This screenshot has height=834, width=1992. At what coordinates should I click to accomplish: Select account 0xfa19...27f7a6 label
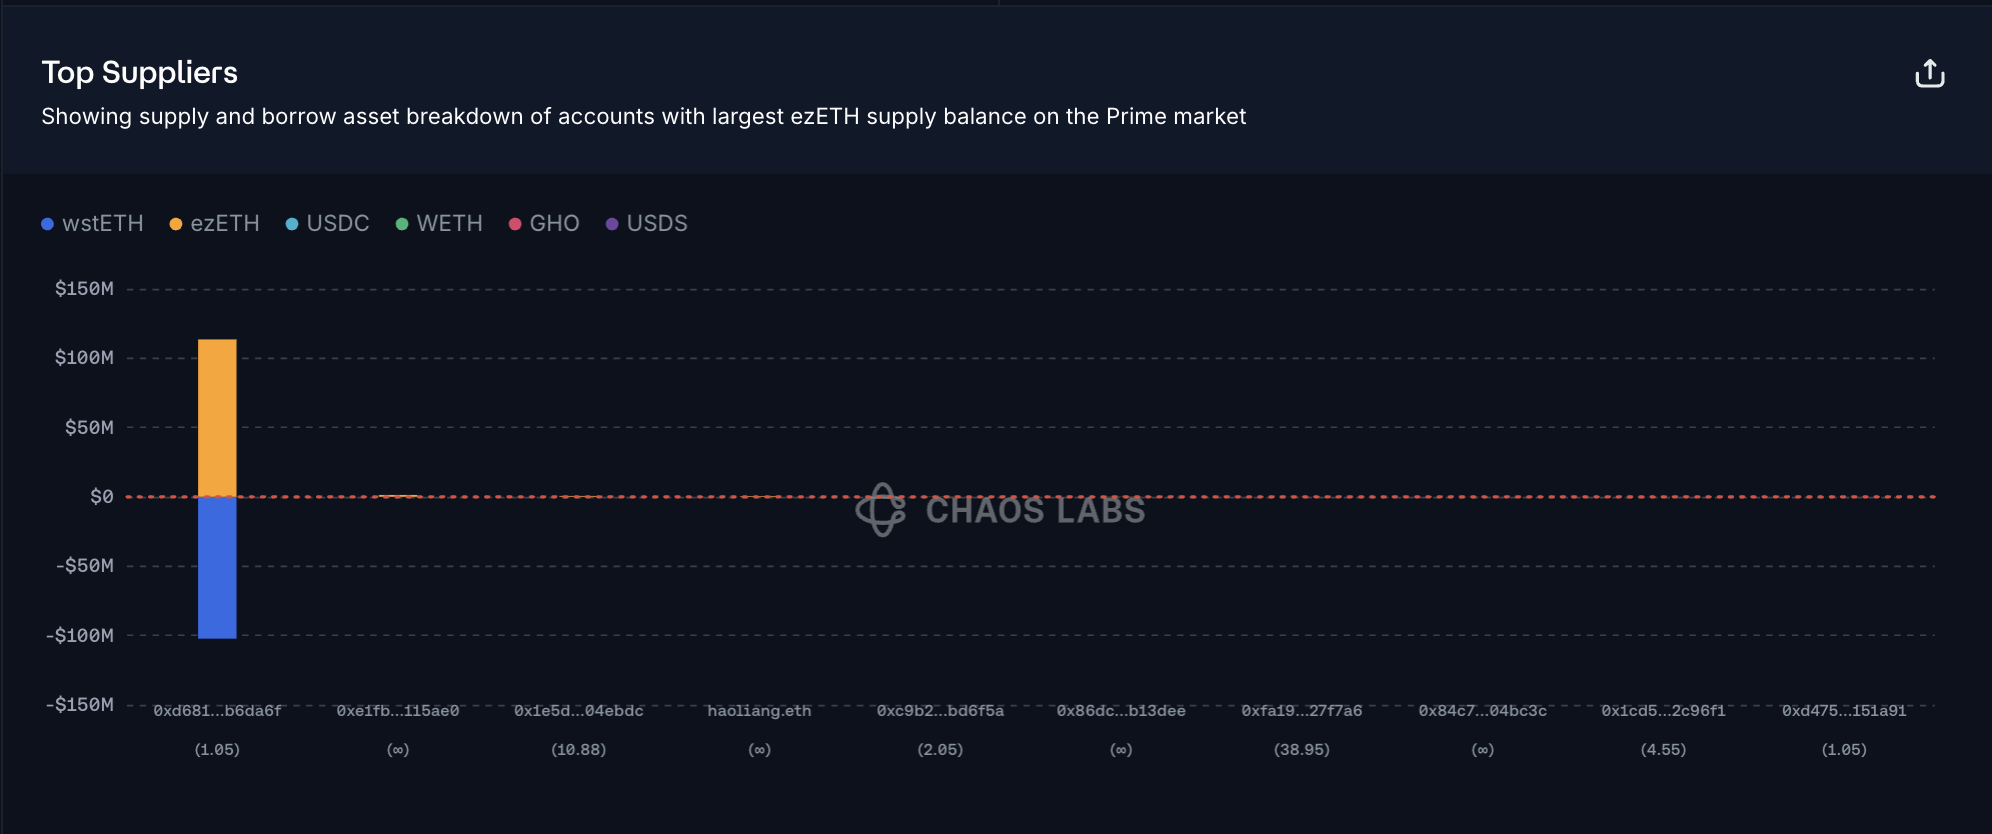[x=1302, y=711]
